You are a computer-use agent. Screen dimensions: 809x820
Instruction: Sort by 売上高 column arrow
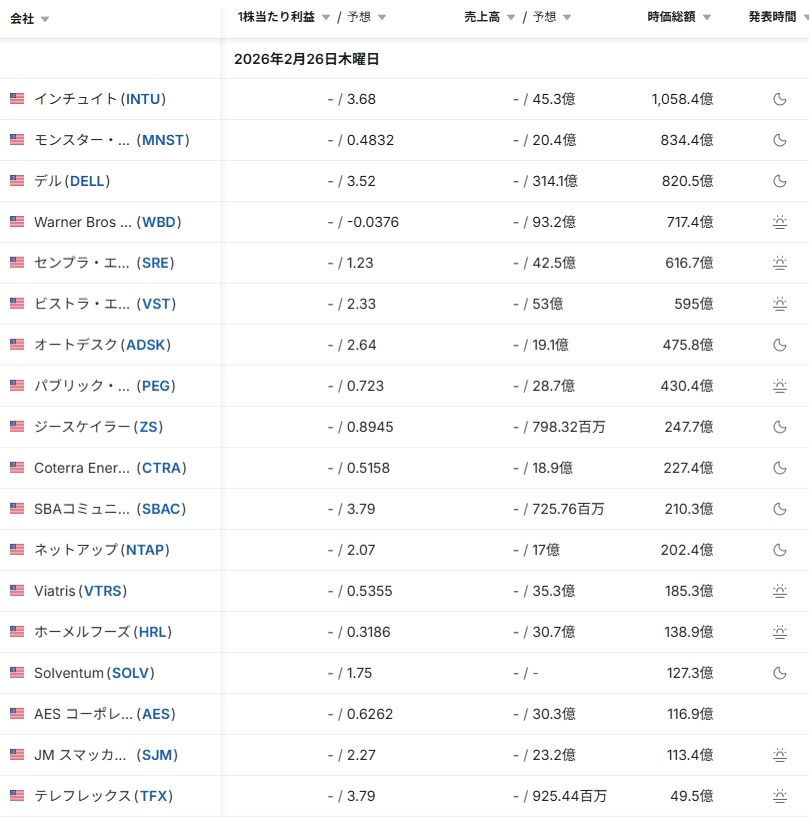pos(512,17)
